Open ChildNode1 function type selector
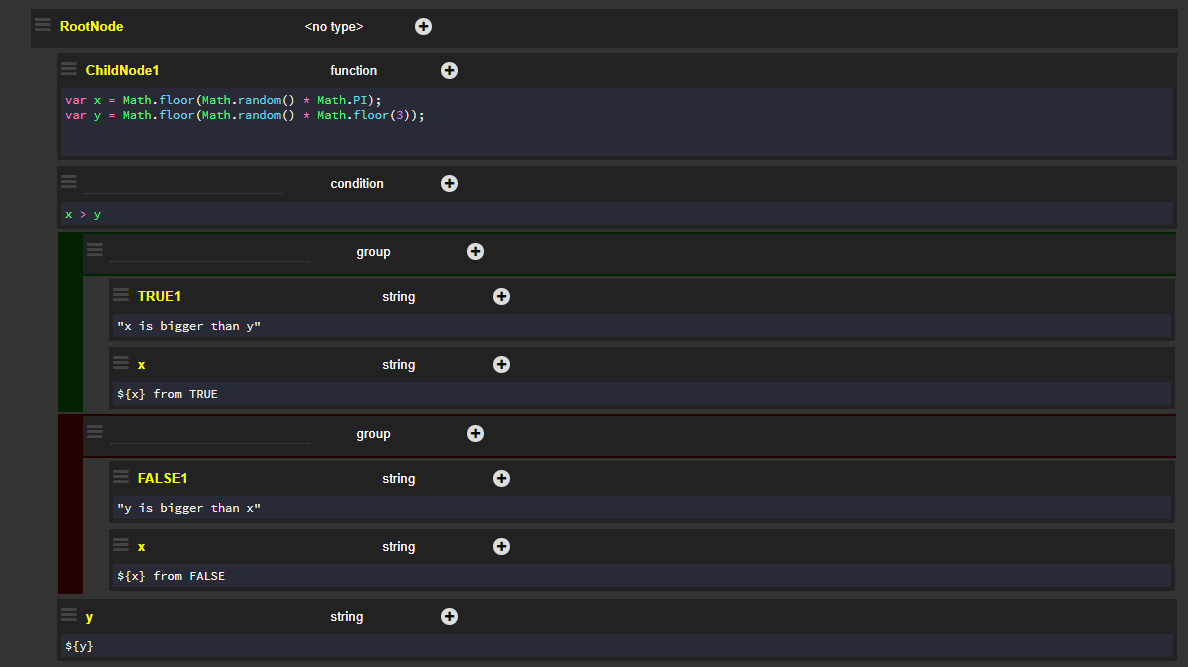This screenshot has width=1188, height=667. (354, 70)
